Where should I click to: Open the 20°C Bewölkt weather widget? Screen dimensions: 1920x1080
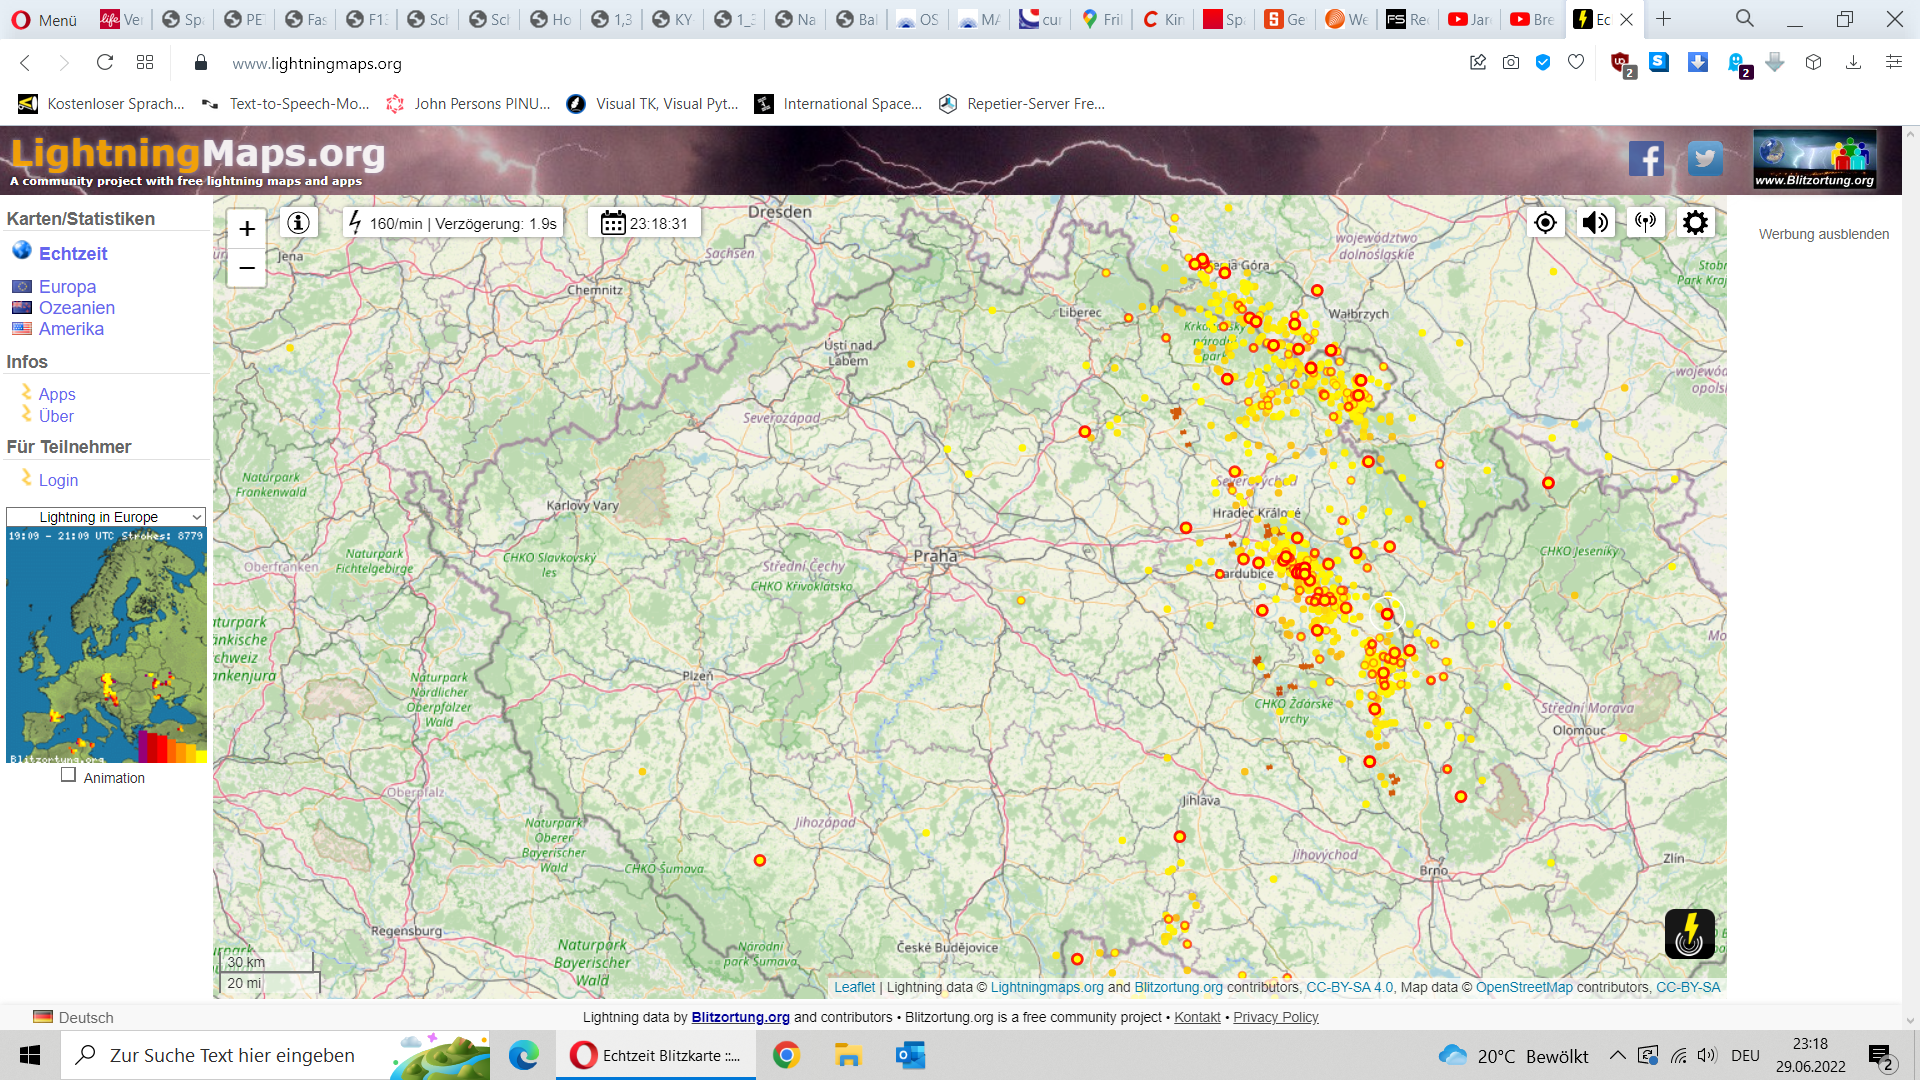[1513, 1056]
